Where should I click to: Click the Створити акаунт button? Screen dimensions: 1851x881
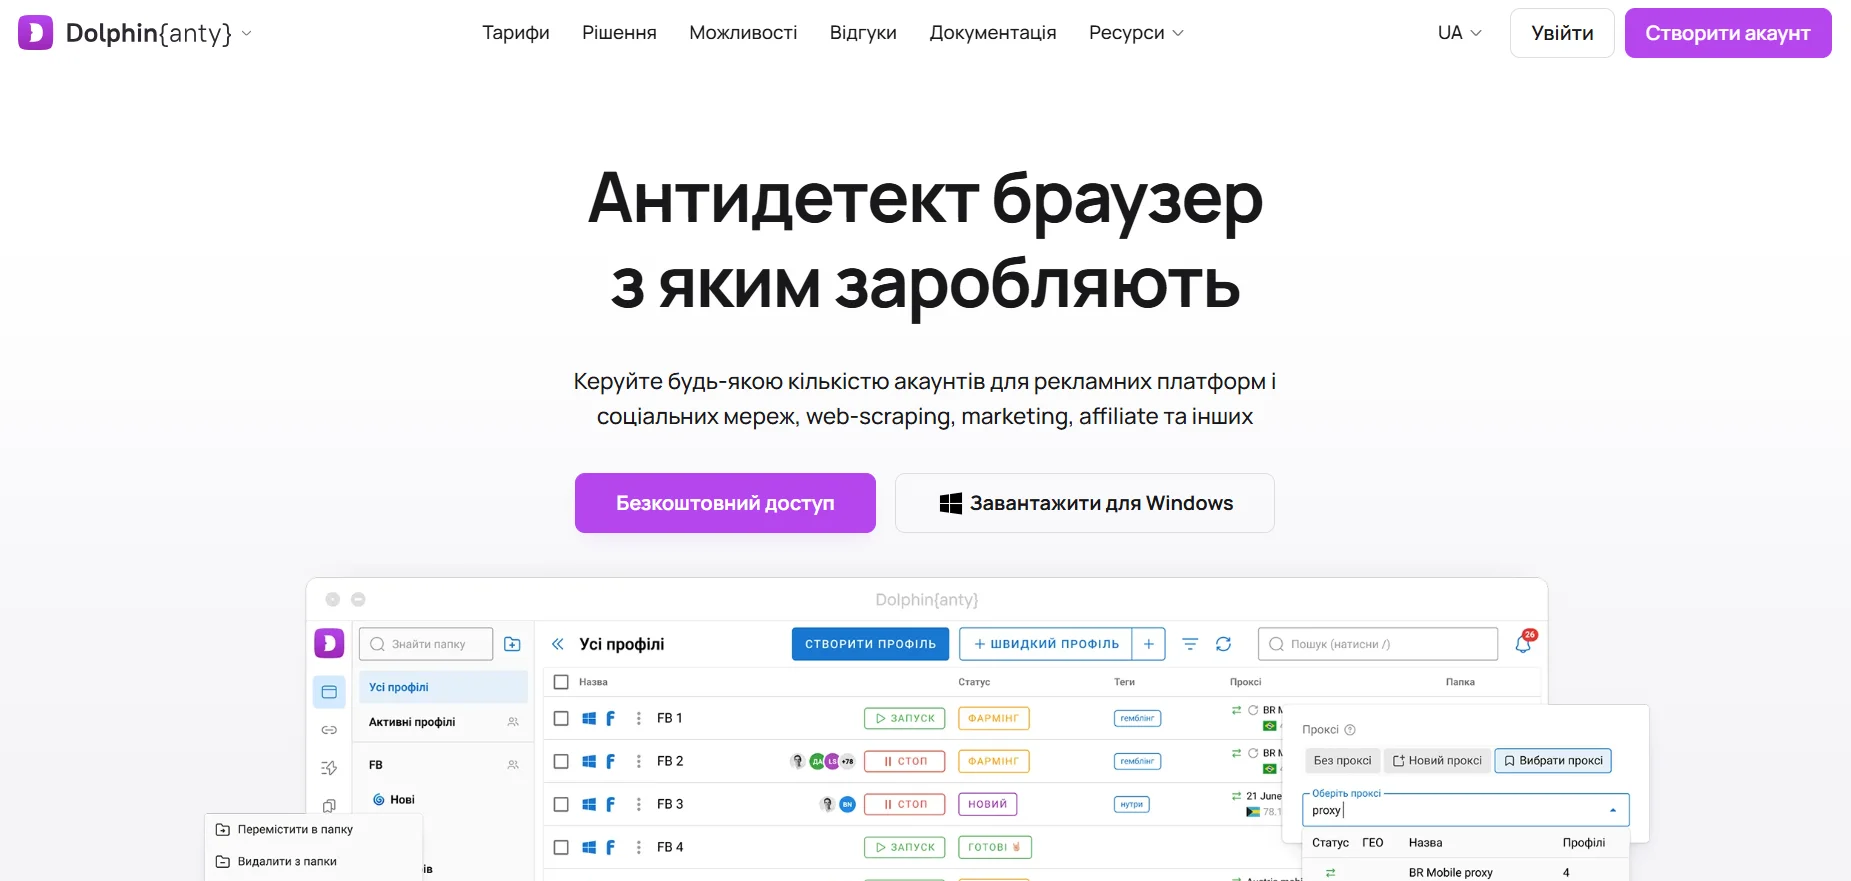(x=1728, y=33)
